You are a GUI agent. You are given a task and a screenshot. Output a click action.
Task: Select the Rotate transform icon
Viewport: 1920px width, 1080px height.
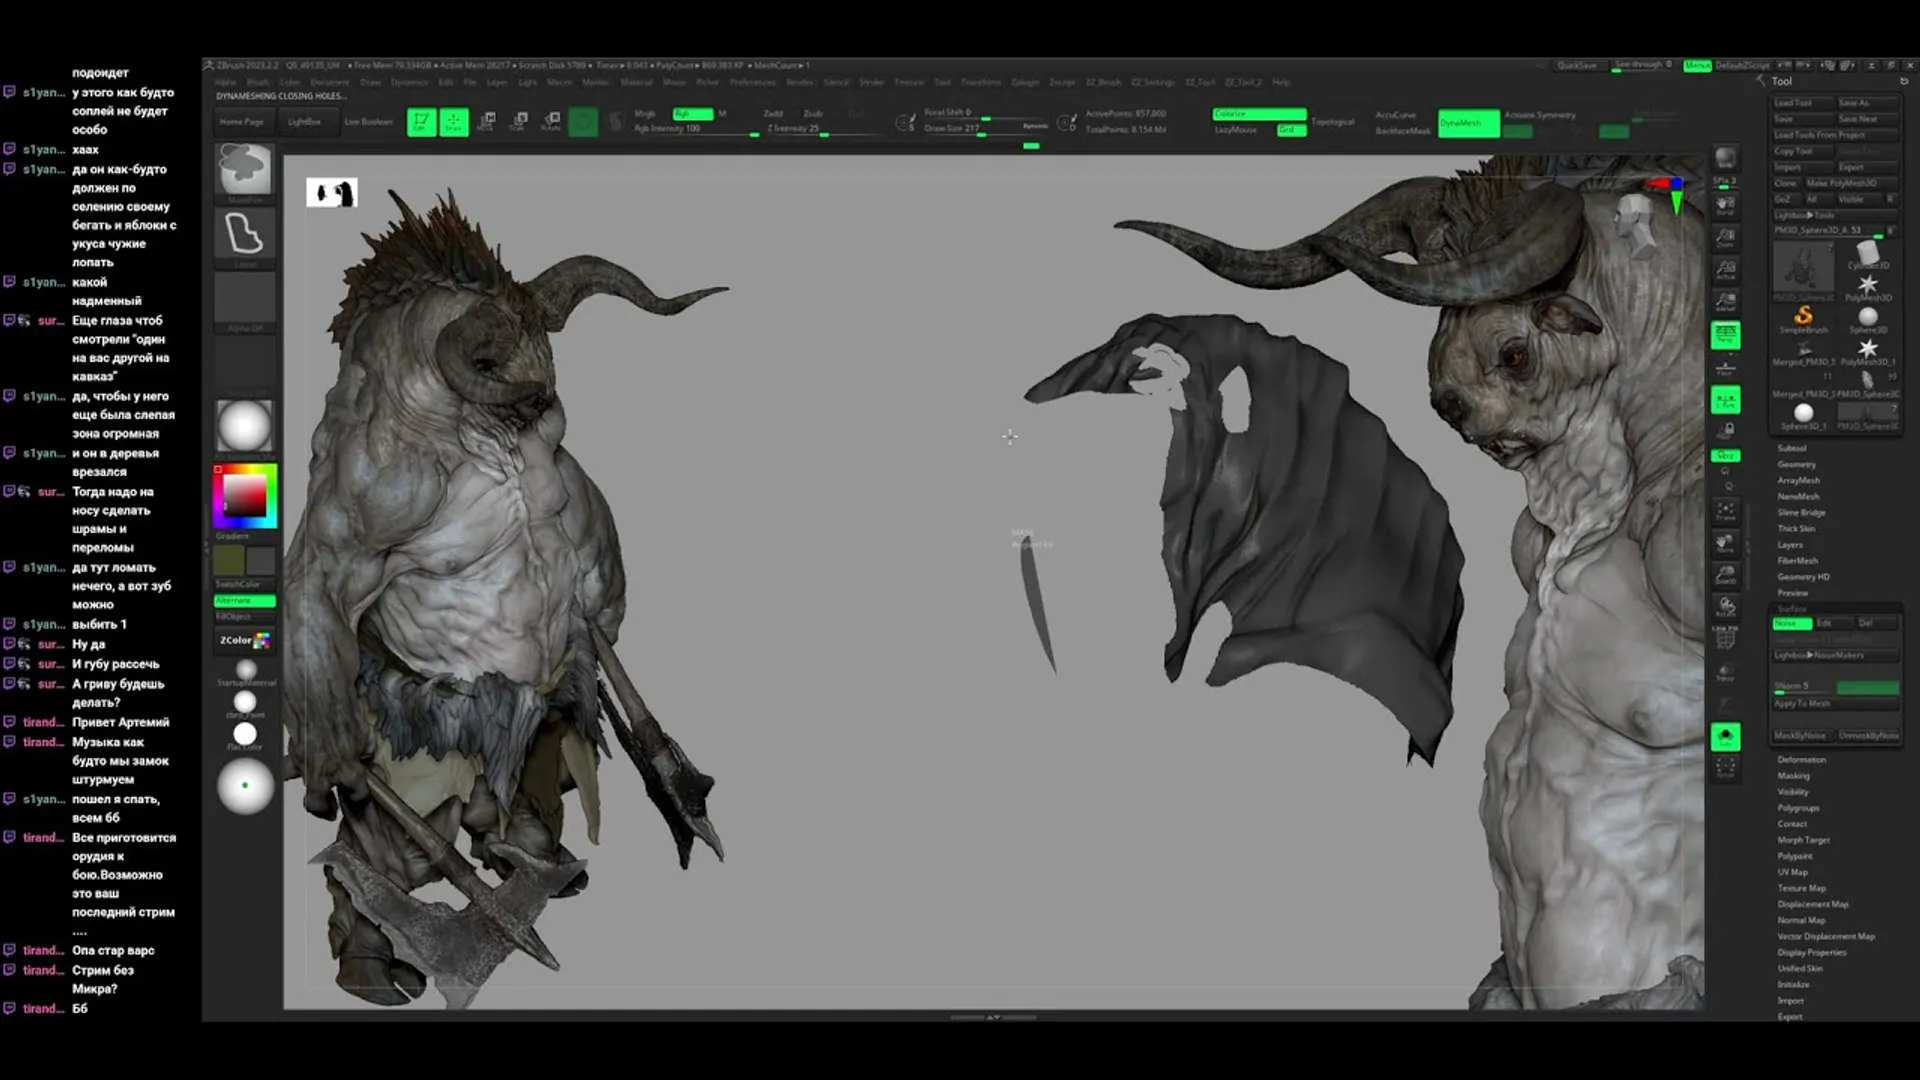click(x=551, y=122)
